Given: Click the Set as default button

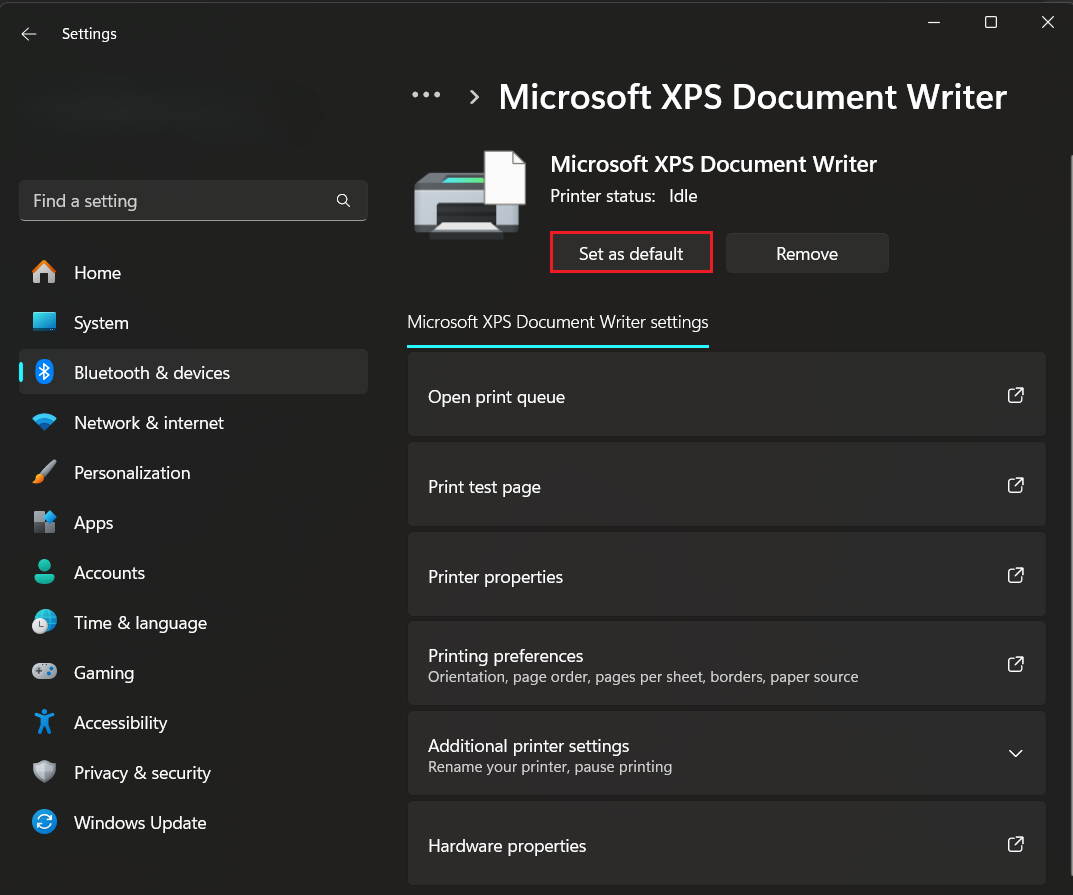Looking at the screenshot, I should pos(631,253).
